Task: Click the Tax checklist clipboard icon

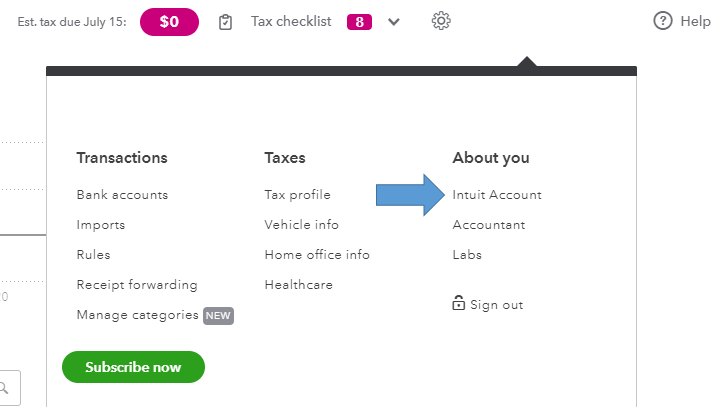Action: [x=226, y=21]
